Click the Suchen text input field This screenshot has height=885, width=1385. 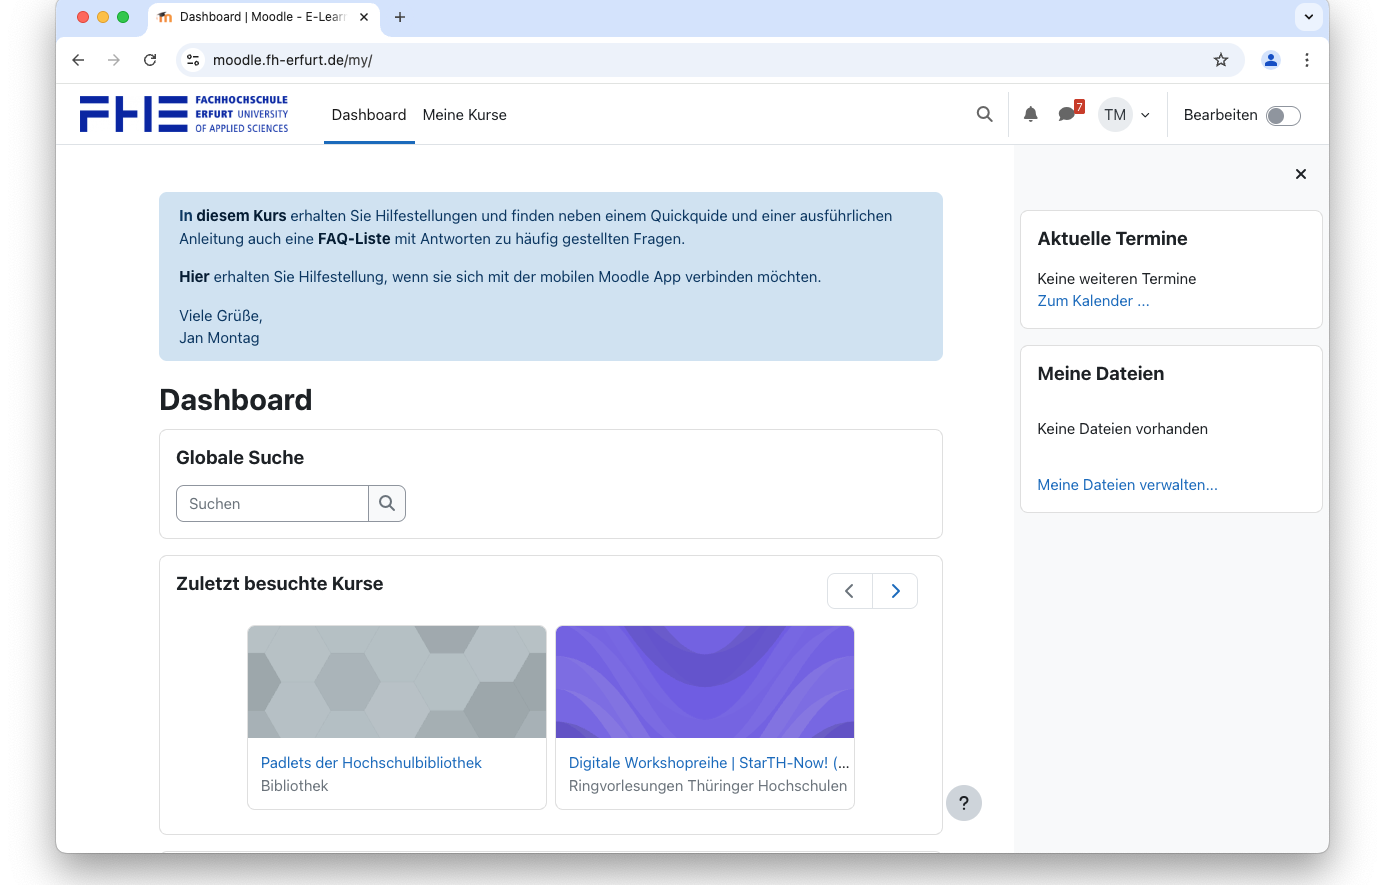tap(272, 504)
